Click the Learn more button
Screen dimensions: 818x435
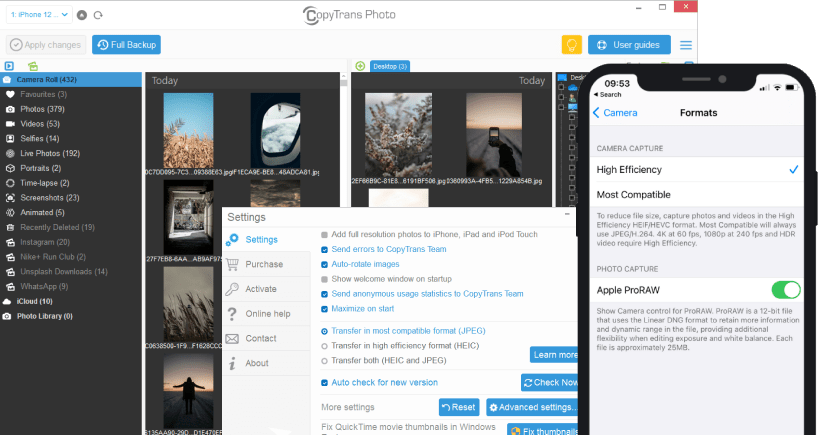point(554,355)
